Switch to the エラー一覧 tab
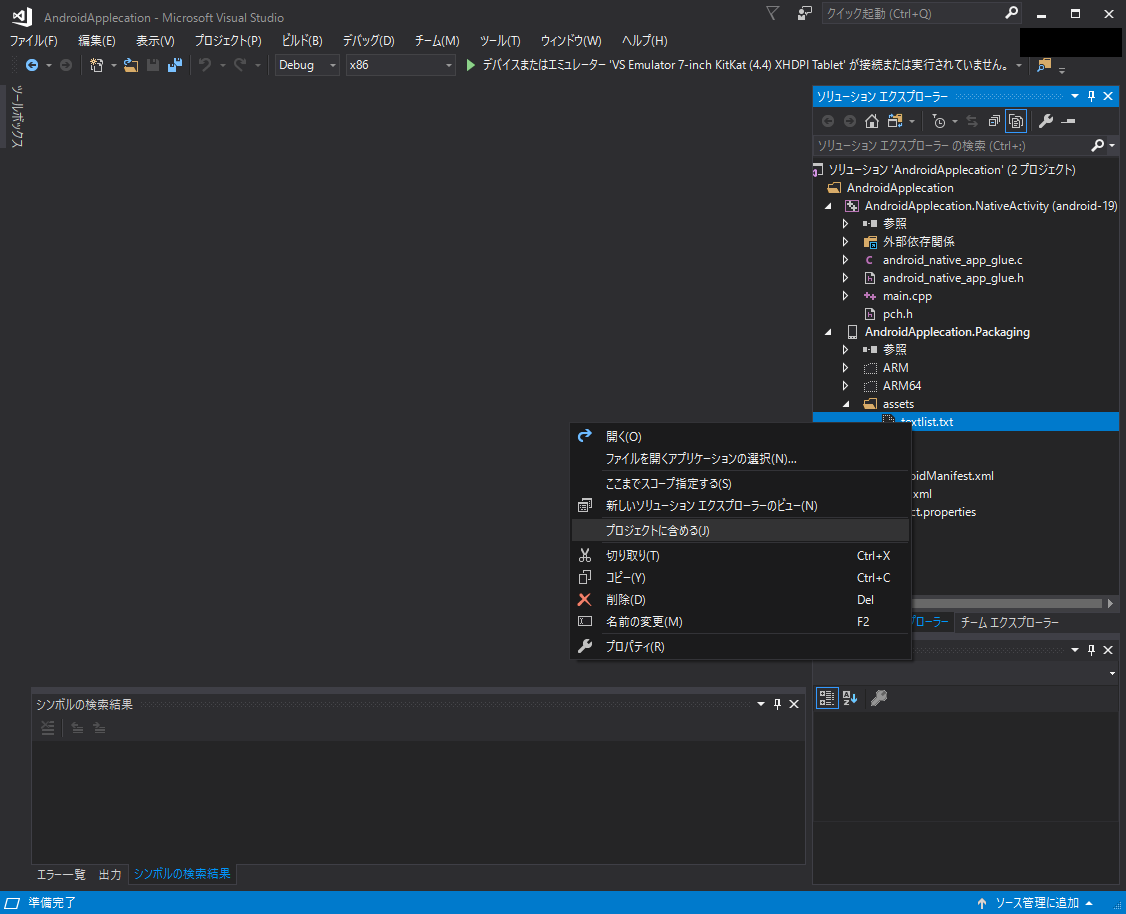Image resolution: width=1126 pixels, height=914 pixels. click(61, 875)
